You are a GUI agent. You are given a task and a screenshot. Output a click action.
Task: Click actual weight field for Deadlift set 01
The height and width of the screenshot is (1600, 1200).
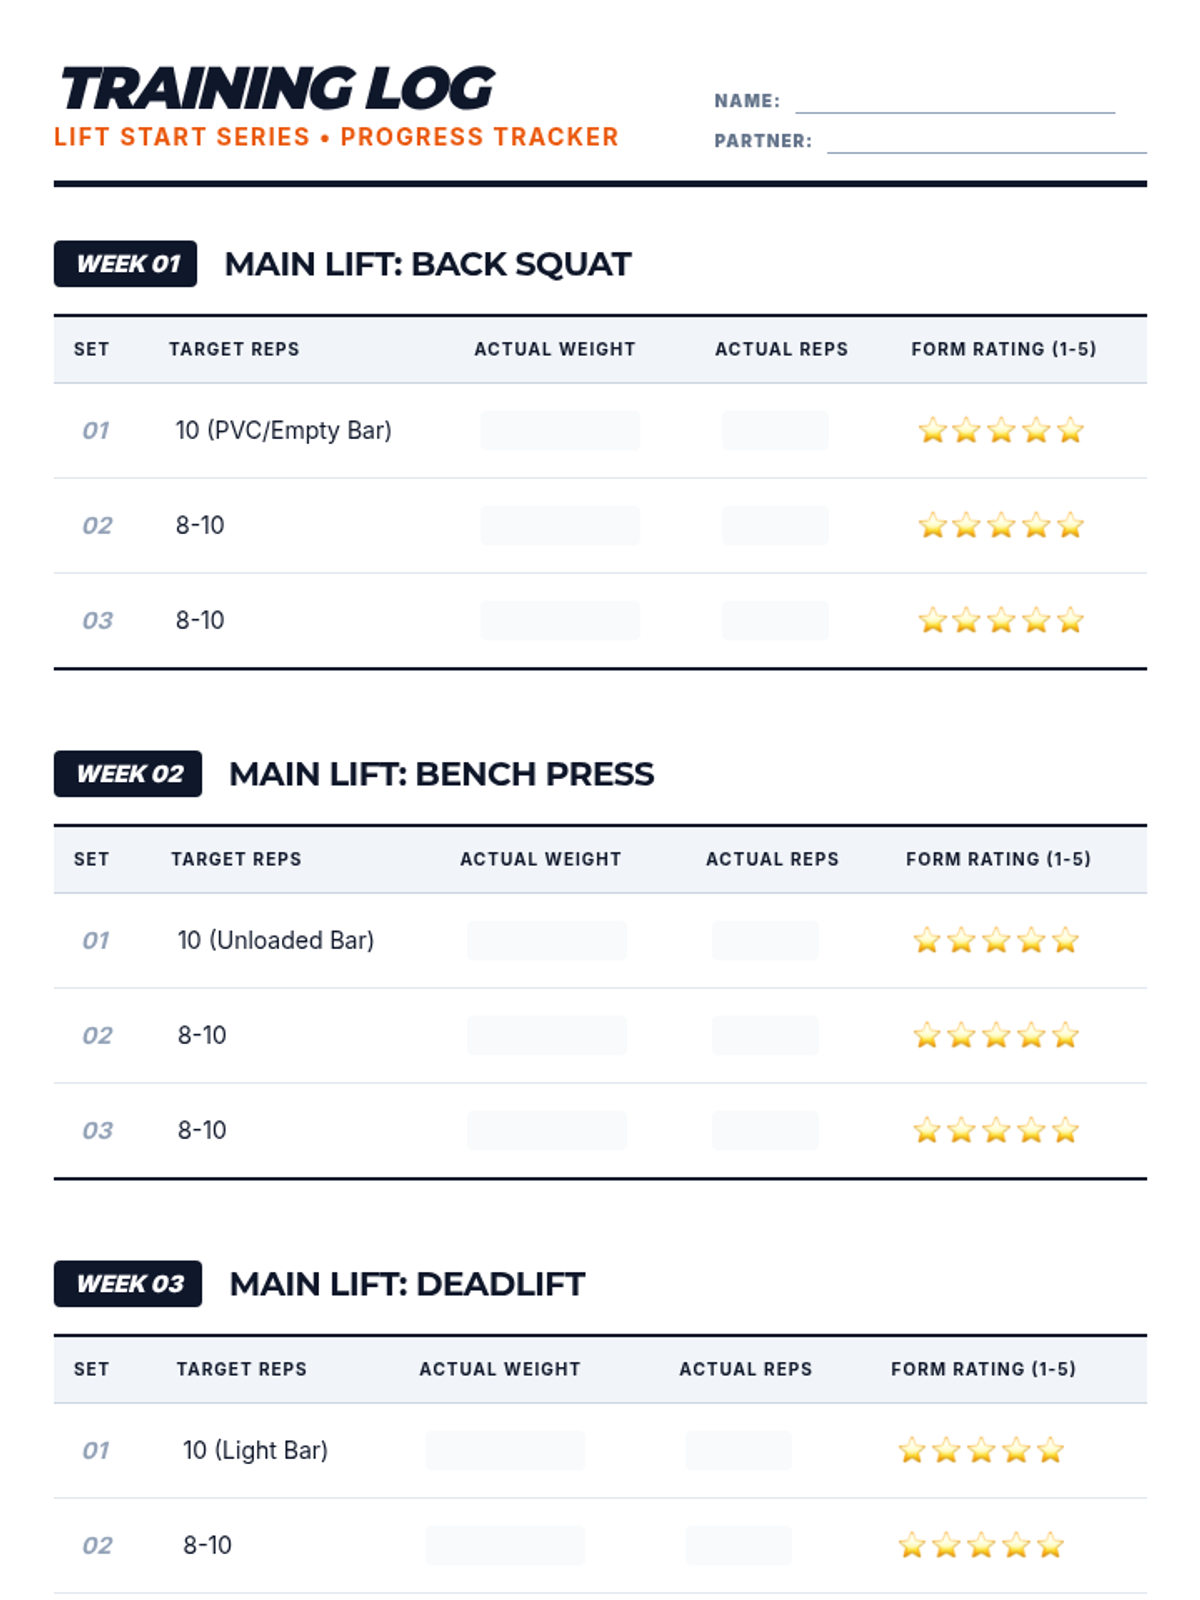pyautogui.click(x=505, y=1451)
